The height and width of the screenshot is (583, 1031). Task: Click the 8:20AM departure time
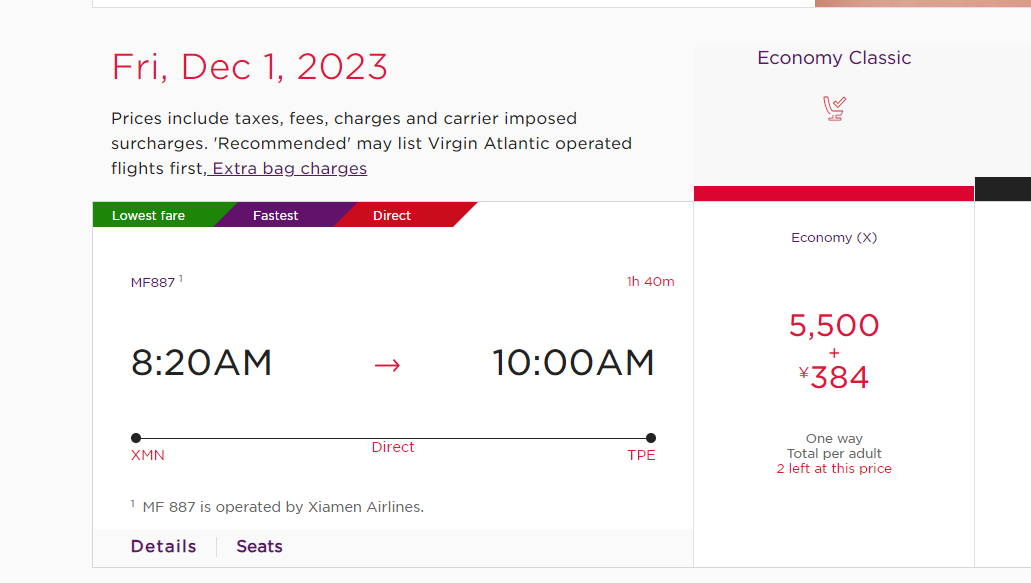pyautogui.click(x=201, y=363)
